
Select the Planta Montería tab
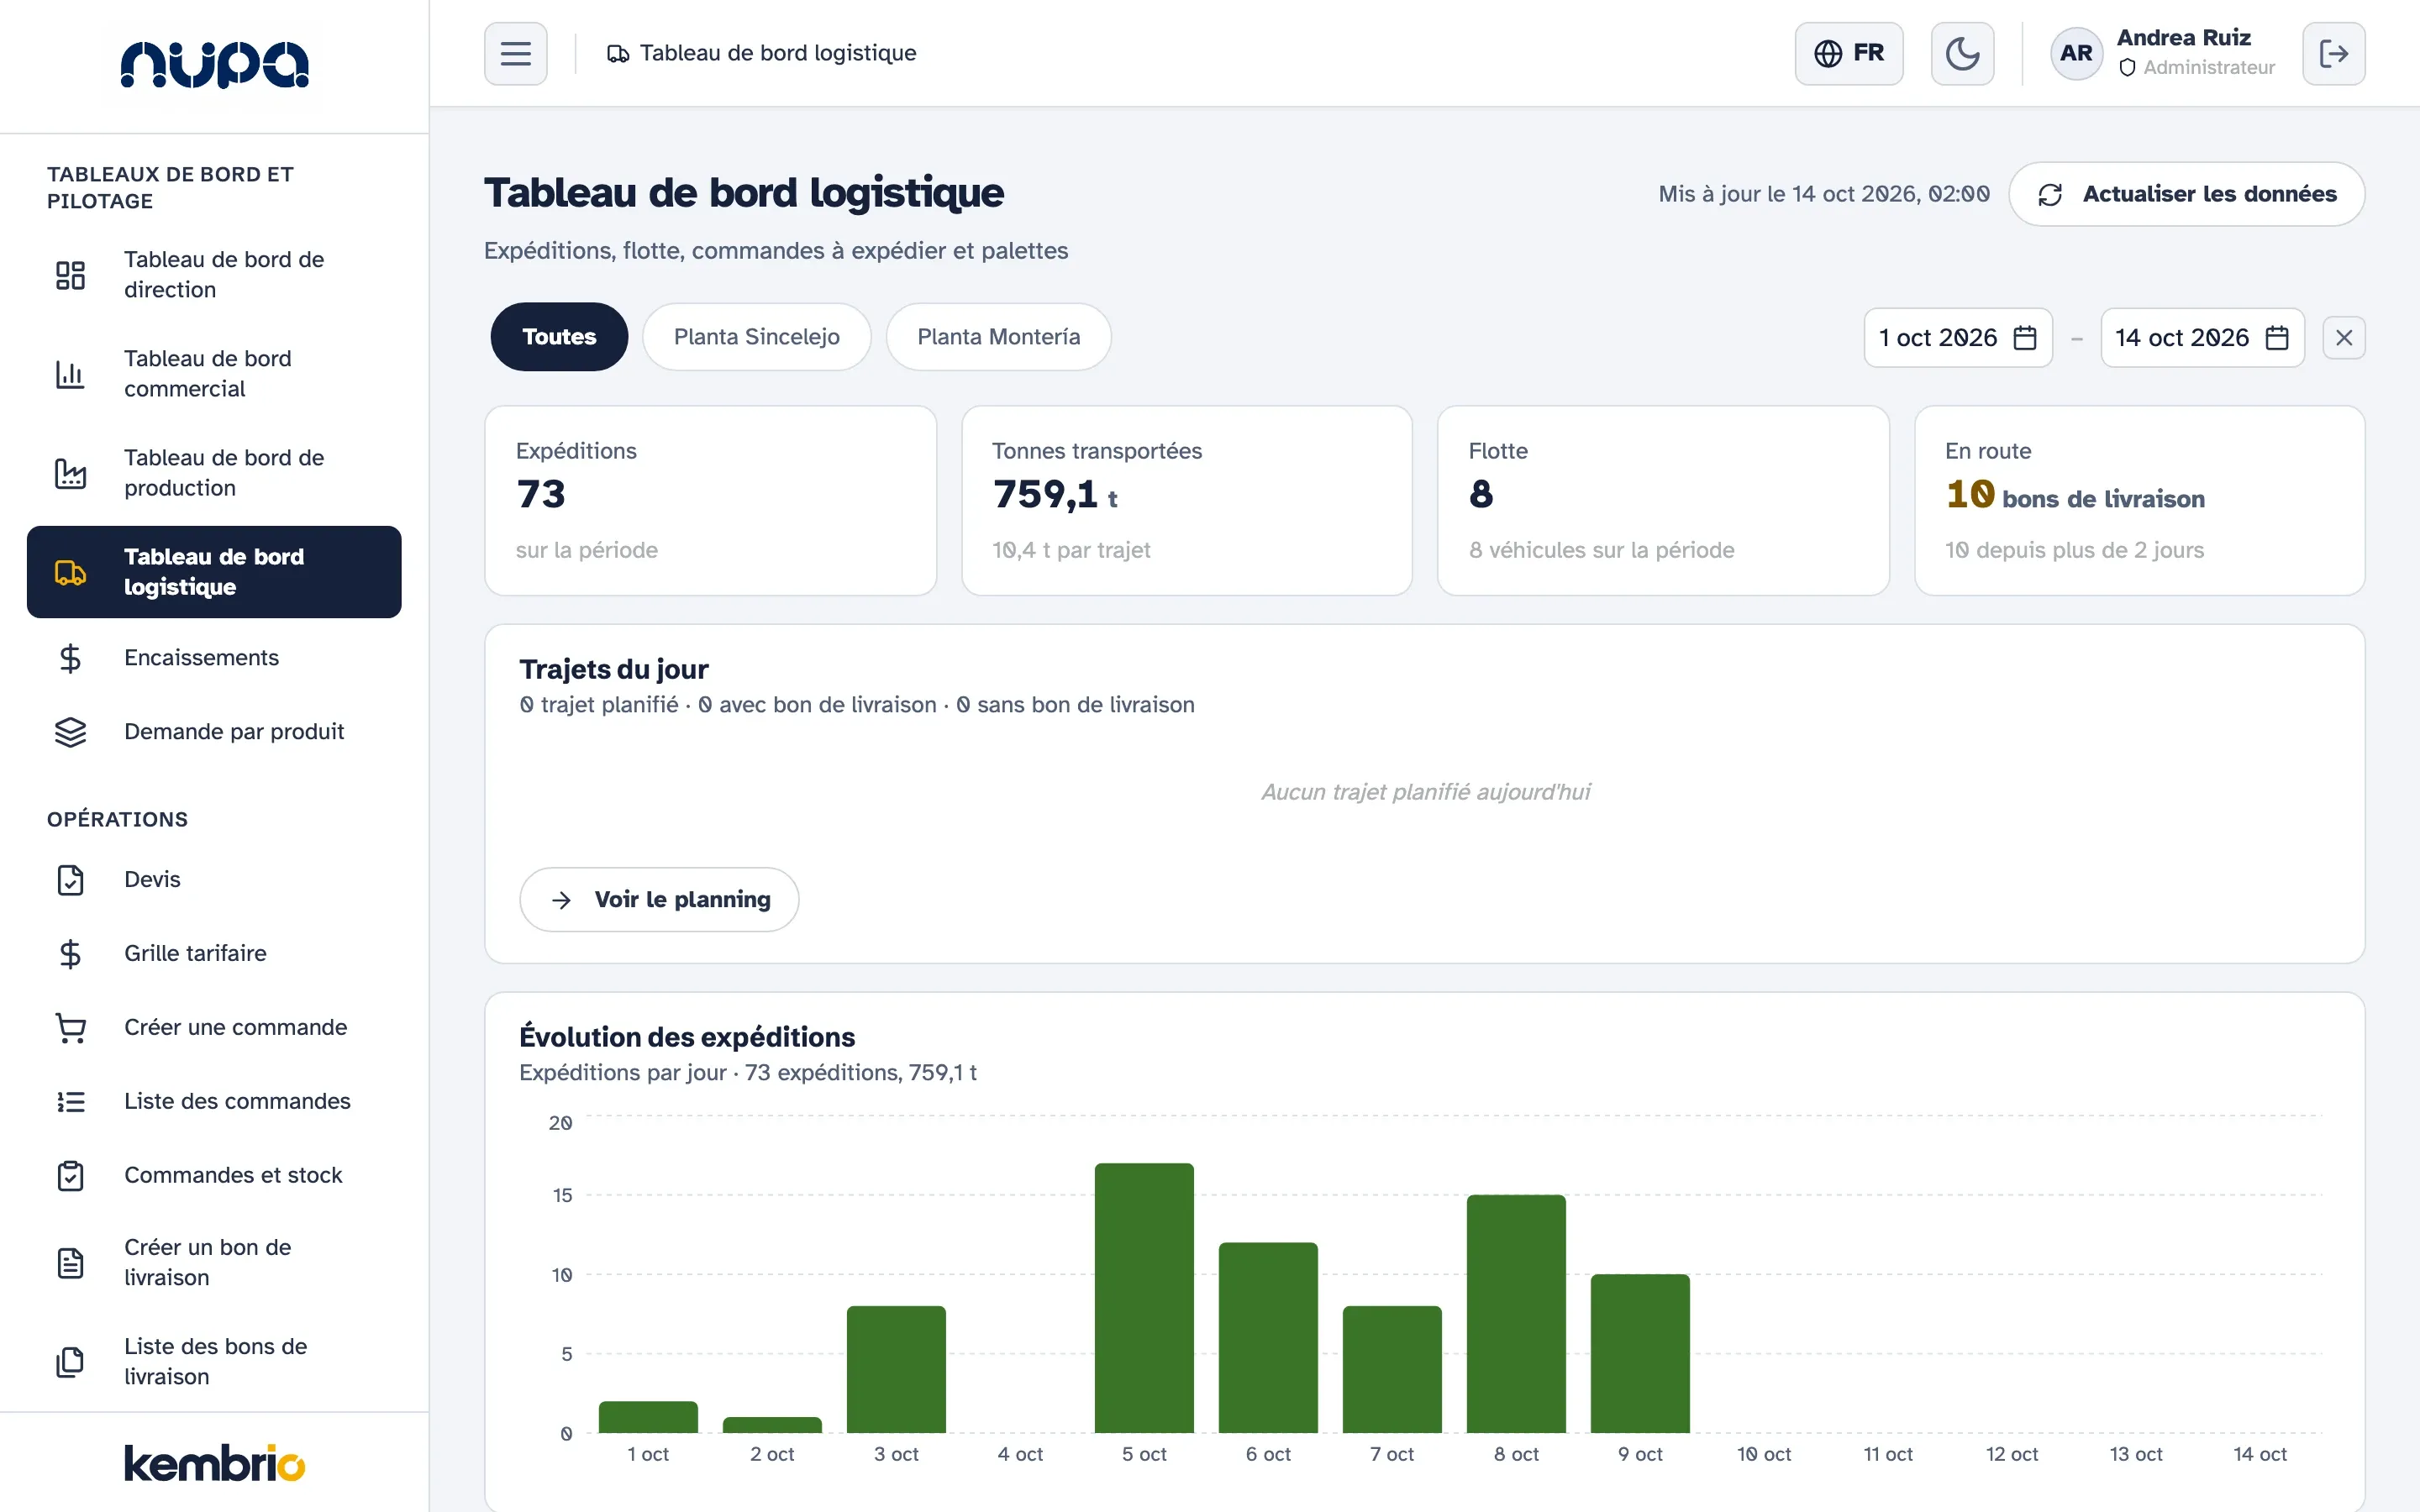[x=998, y=337]
